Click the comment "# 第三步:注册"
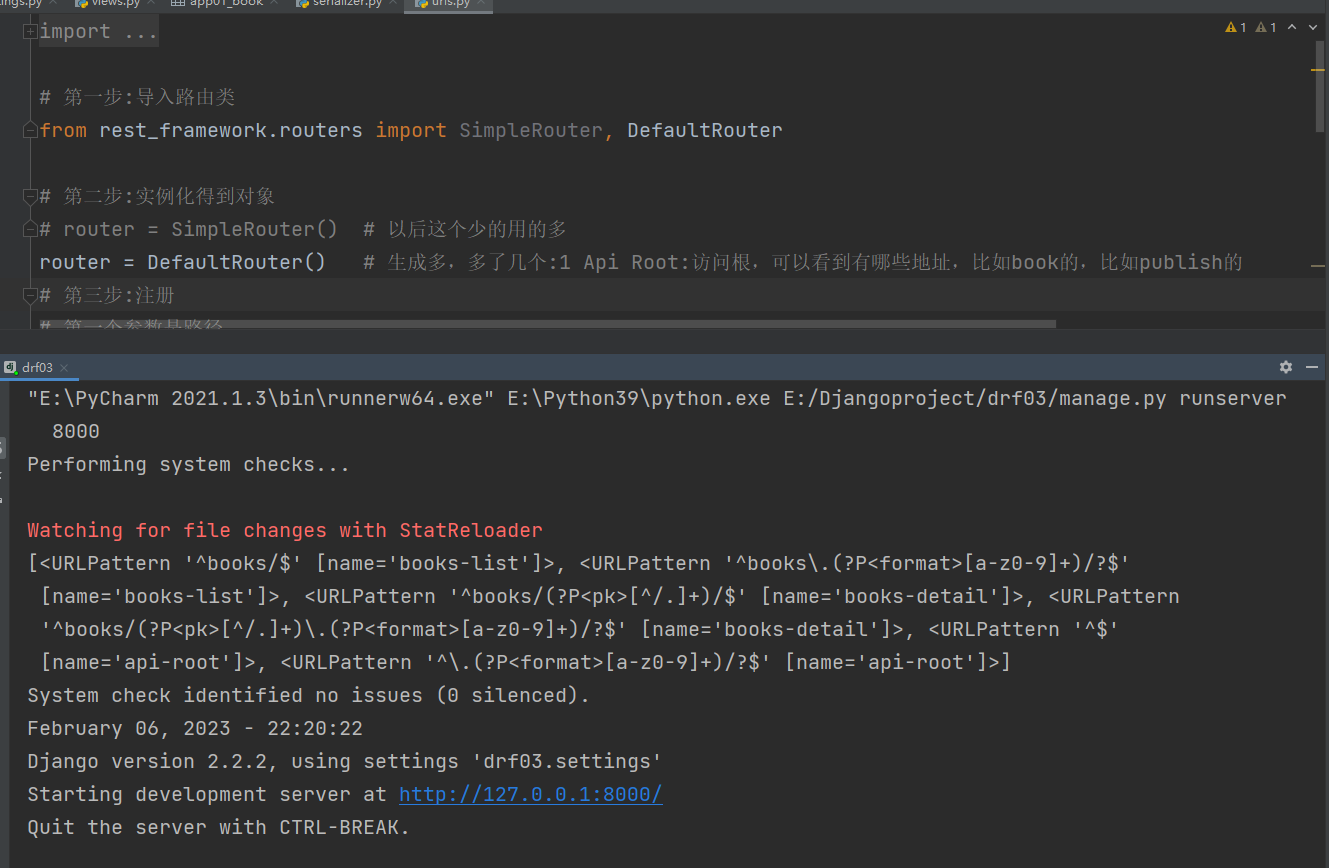This screenshot has height=868, width=1329. [x=108, y=296]
